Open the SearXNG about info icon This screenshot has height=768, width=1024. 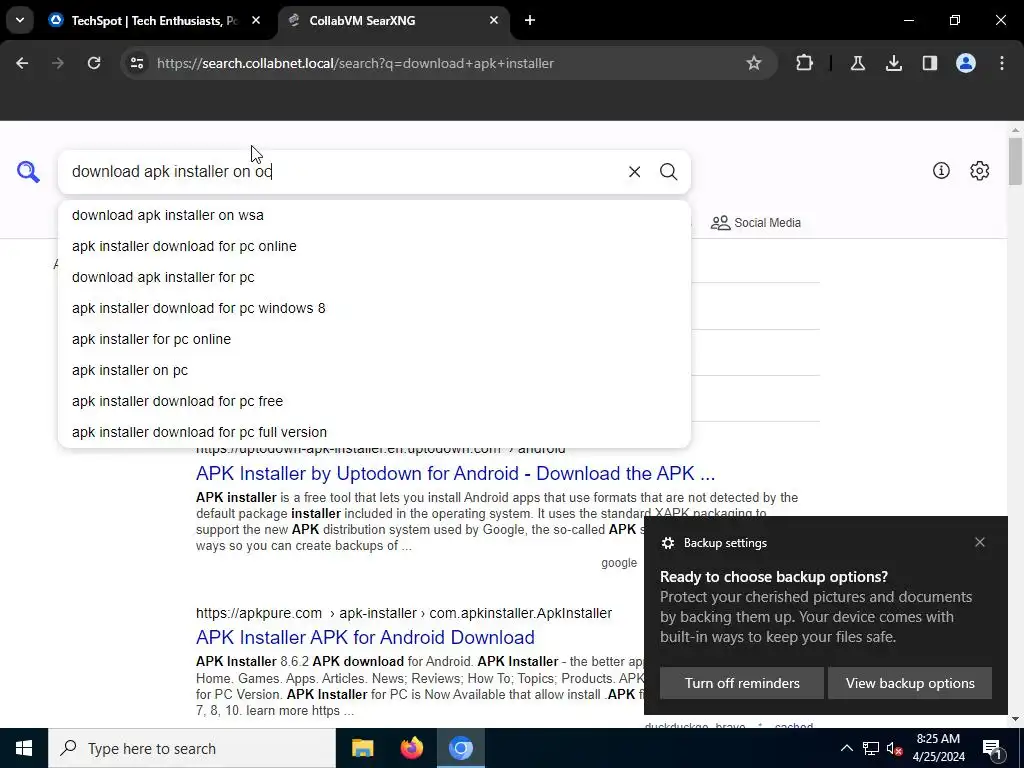click(941, 171)
